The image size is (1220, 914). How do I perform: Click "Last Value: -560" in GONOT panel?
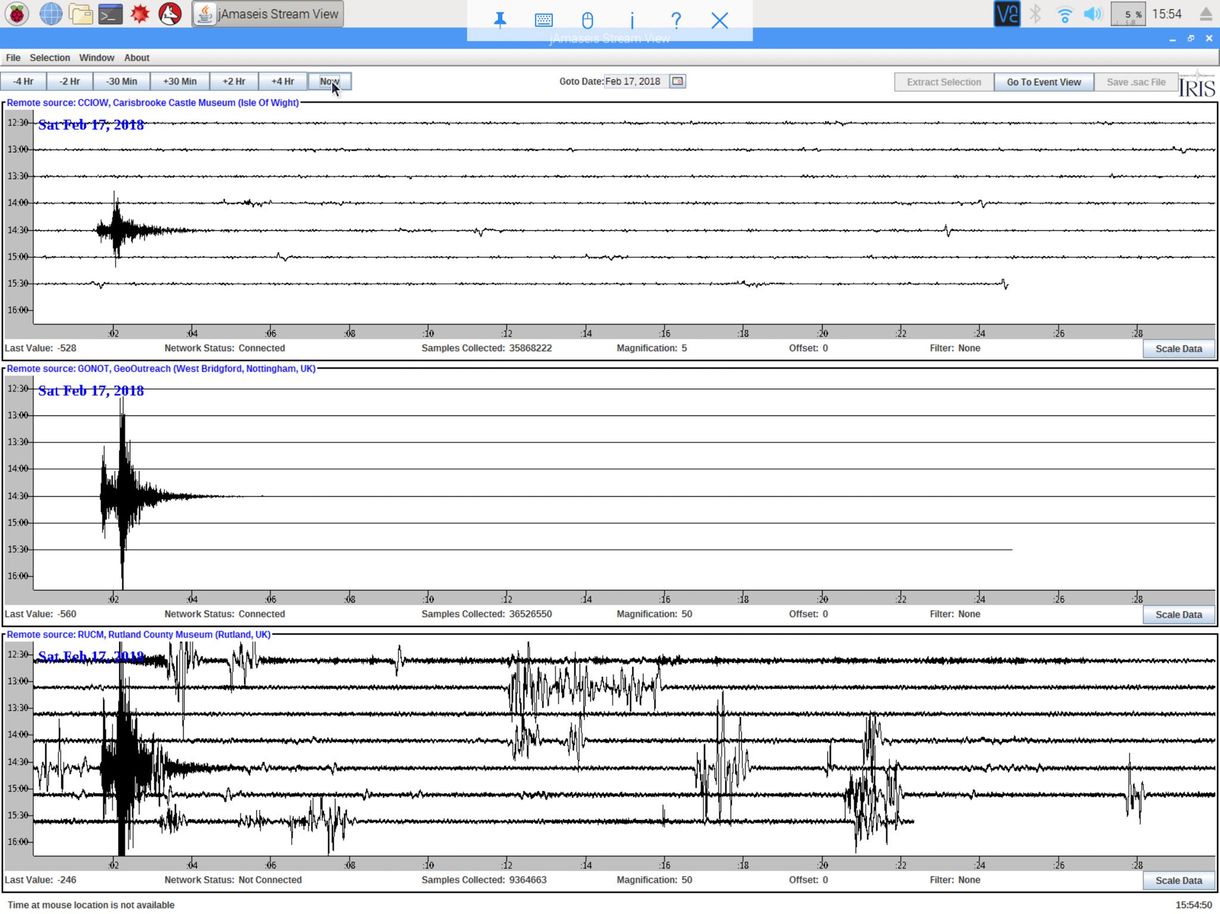(x=41, y=614)
